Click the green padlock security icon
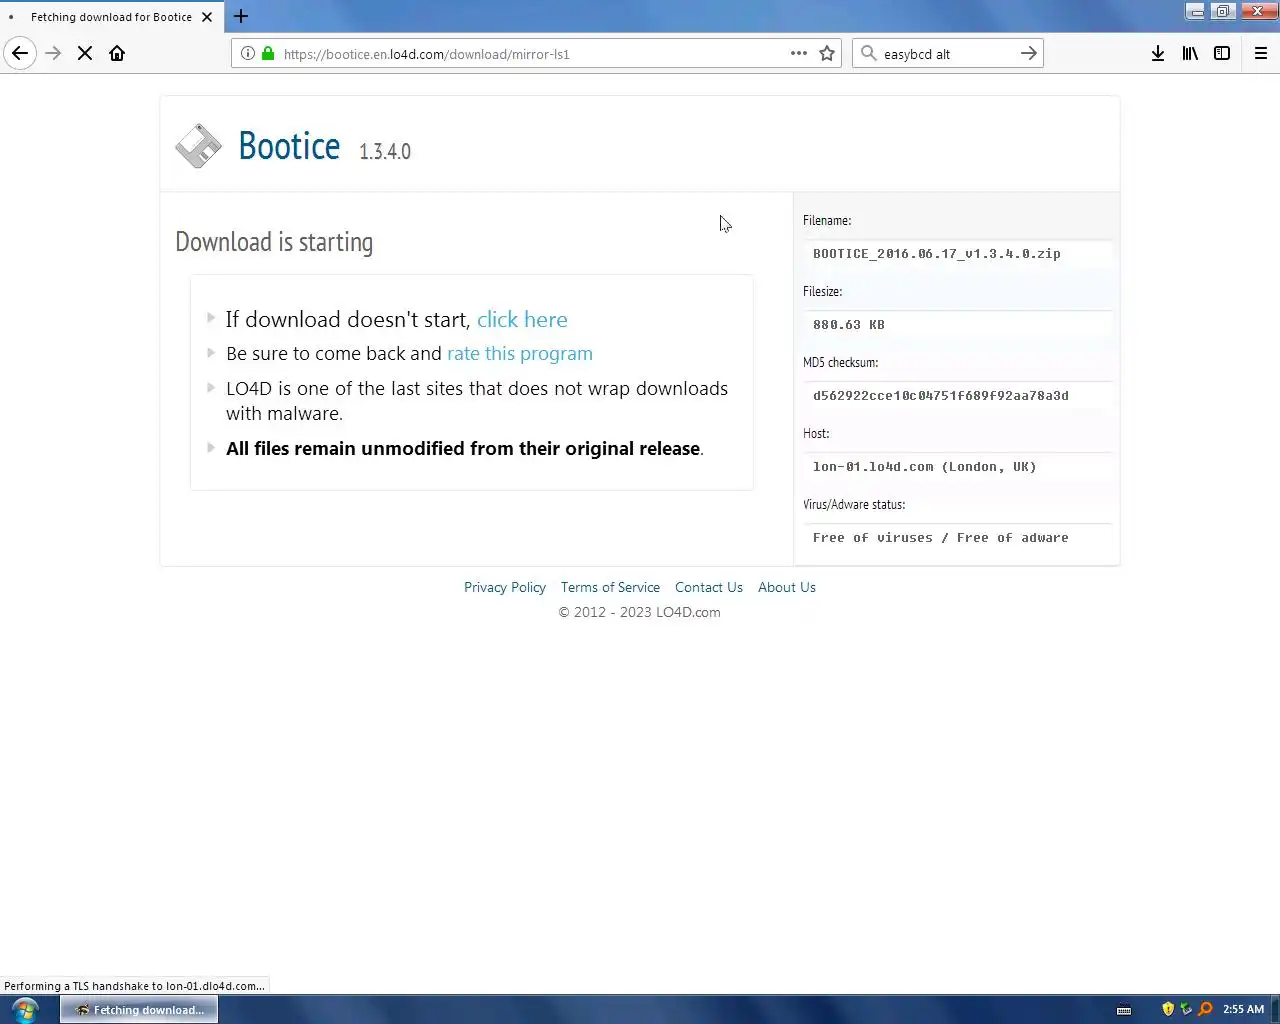The width and height of the screenshot is (1280, 1024). [268, 54]
